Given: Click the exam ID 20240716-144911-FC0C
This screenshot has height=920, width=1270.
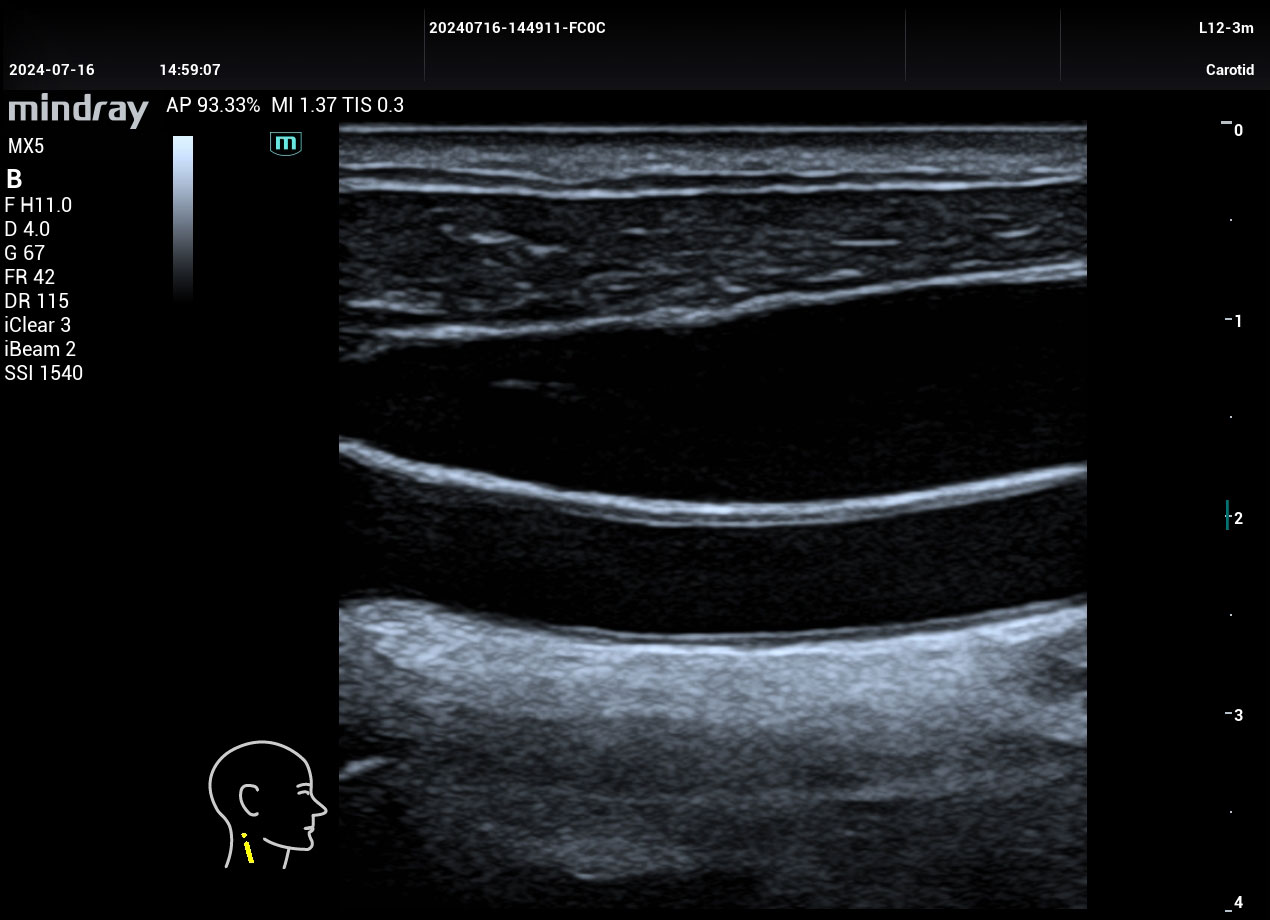Looking at the screenshot, I should coord(517,28).
